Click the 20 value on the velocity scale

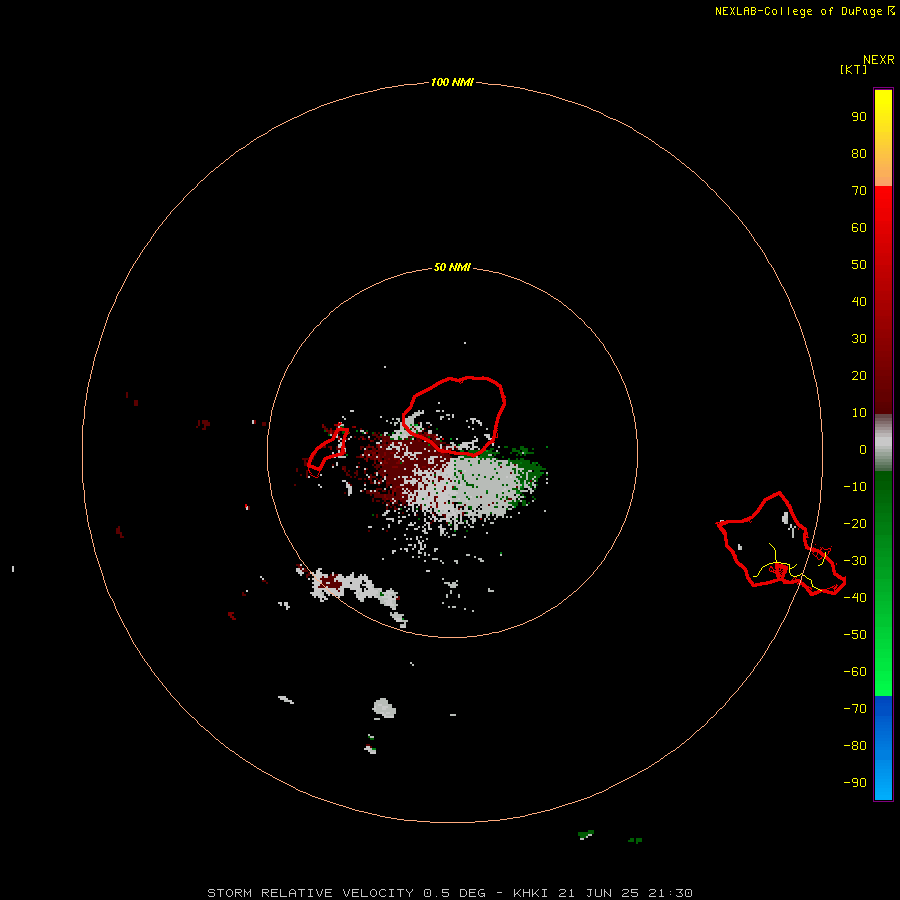(859, 375)
